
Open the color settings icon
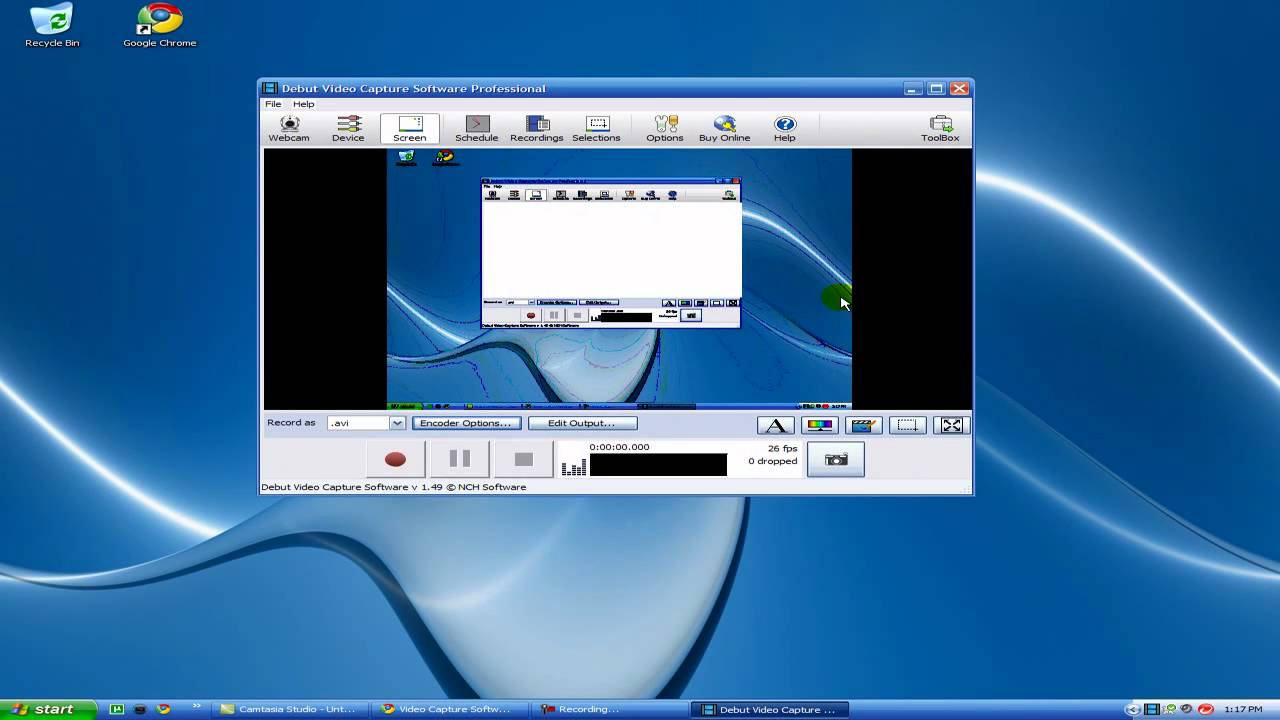click(x=819, y=425)
